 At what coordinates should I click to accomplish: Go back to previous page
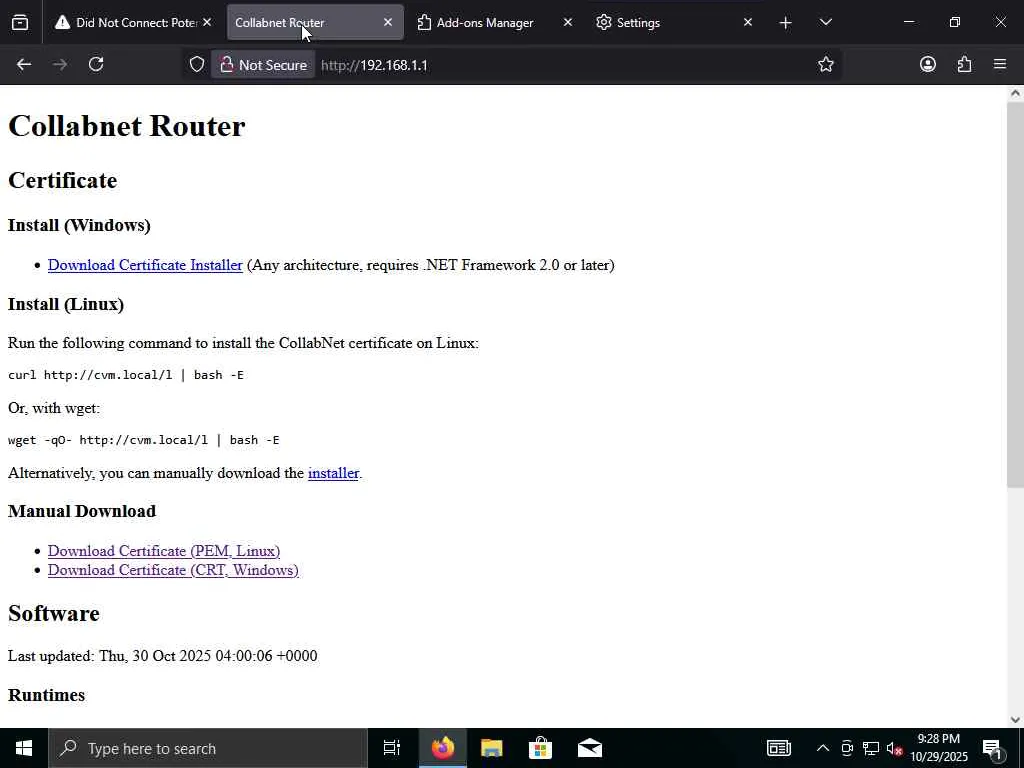[24, 65]
